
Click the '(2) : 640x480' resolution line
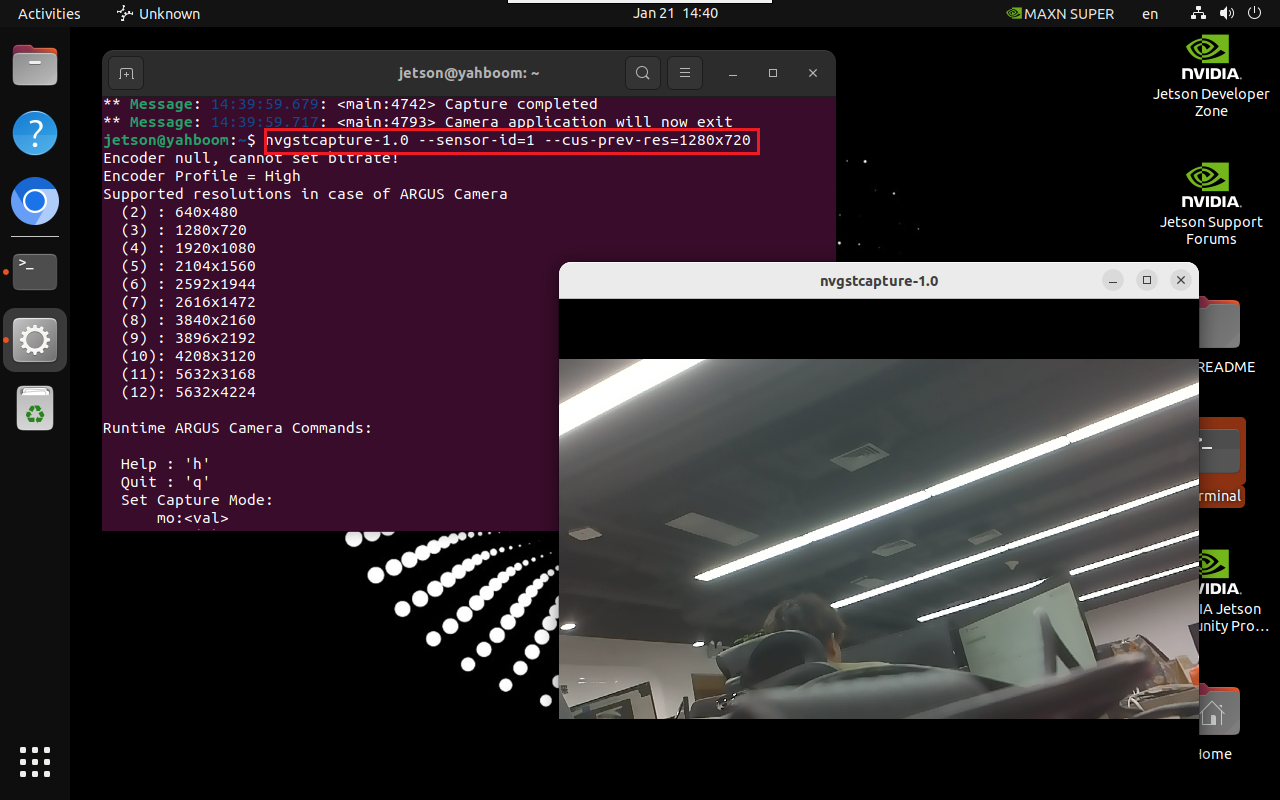coord(179,212)
